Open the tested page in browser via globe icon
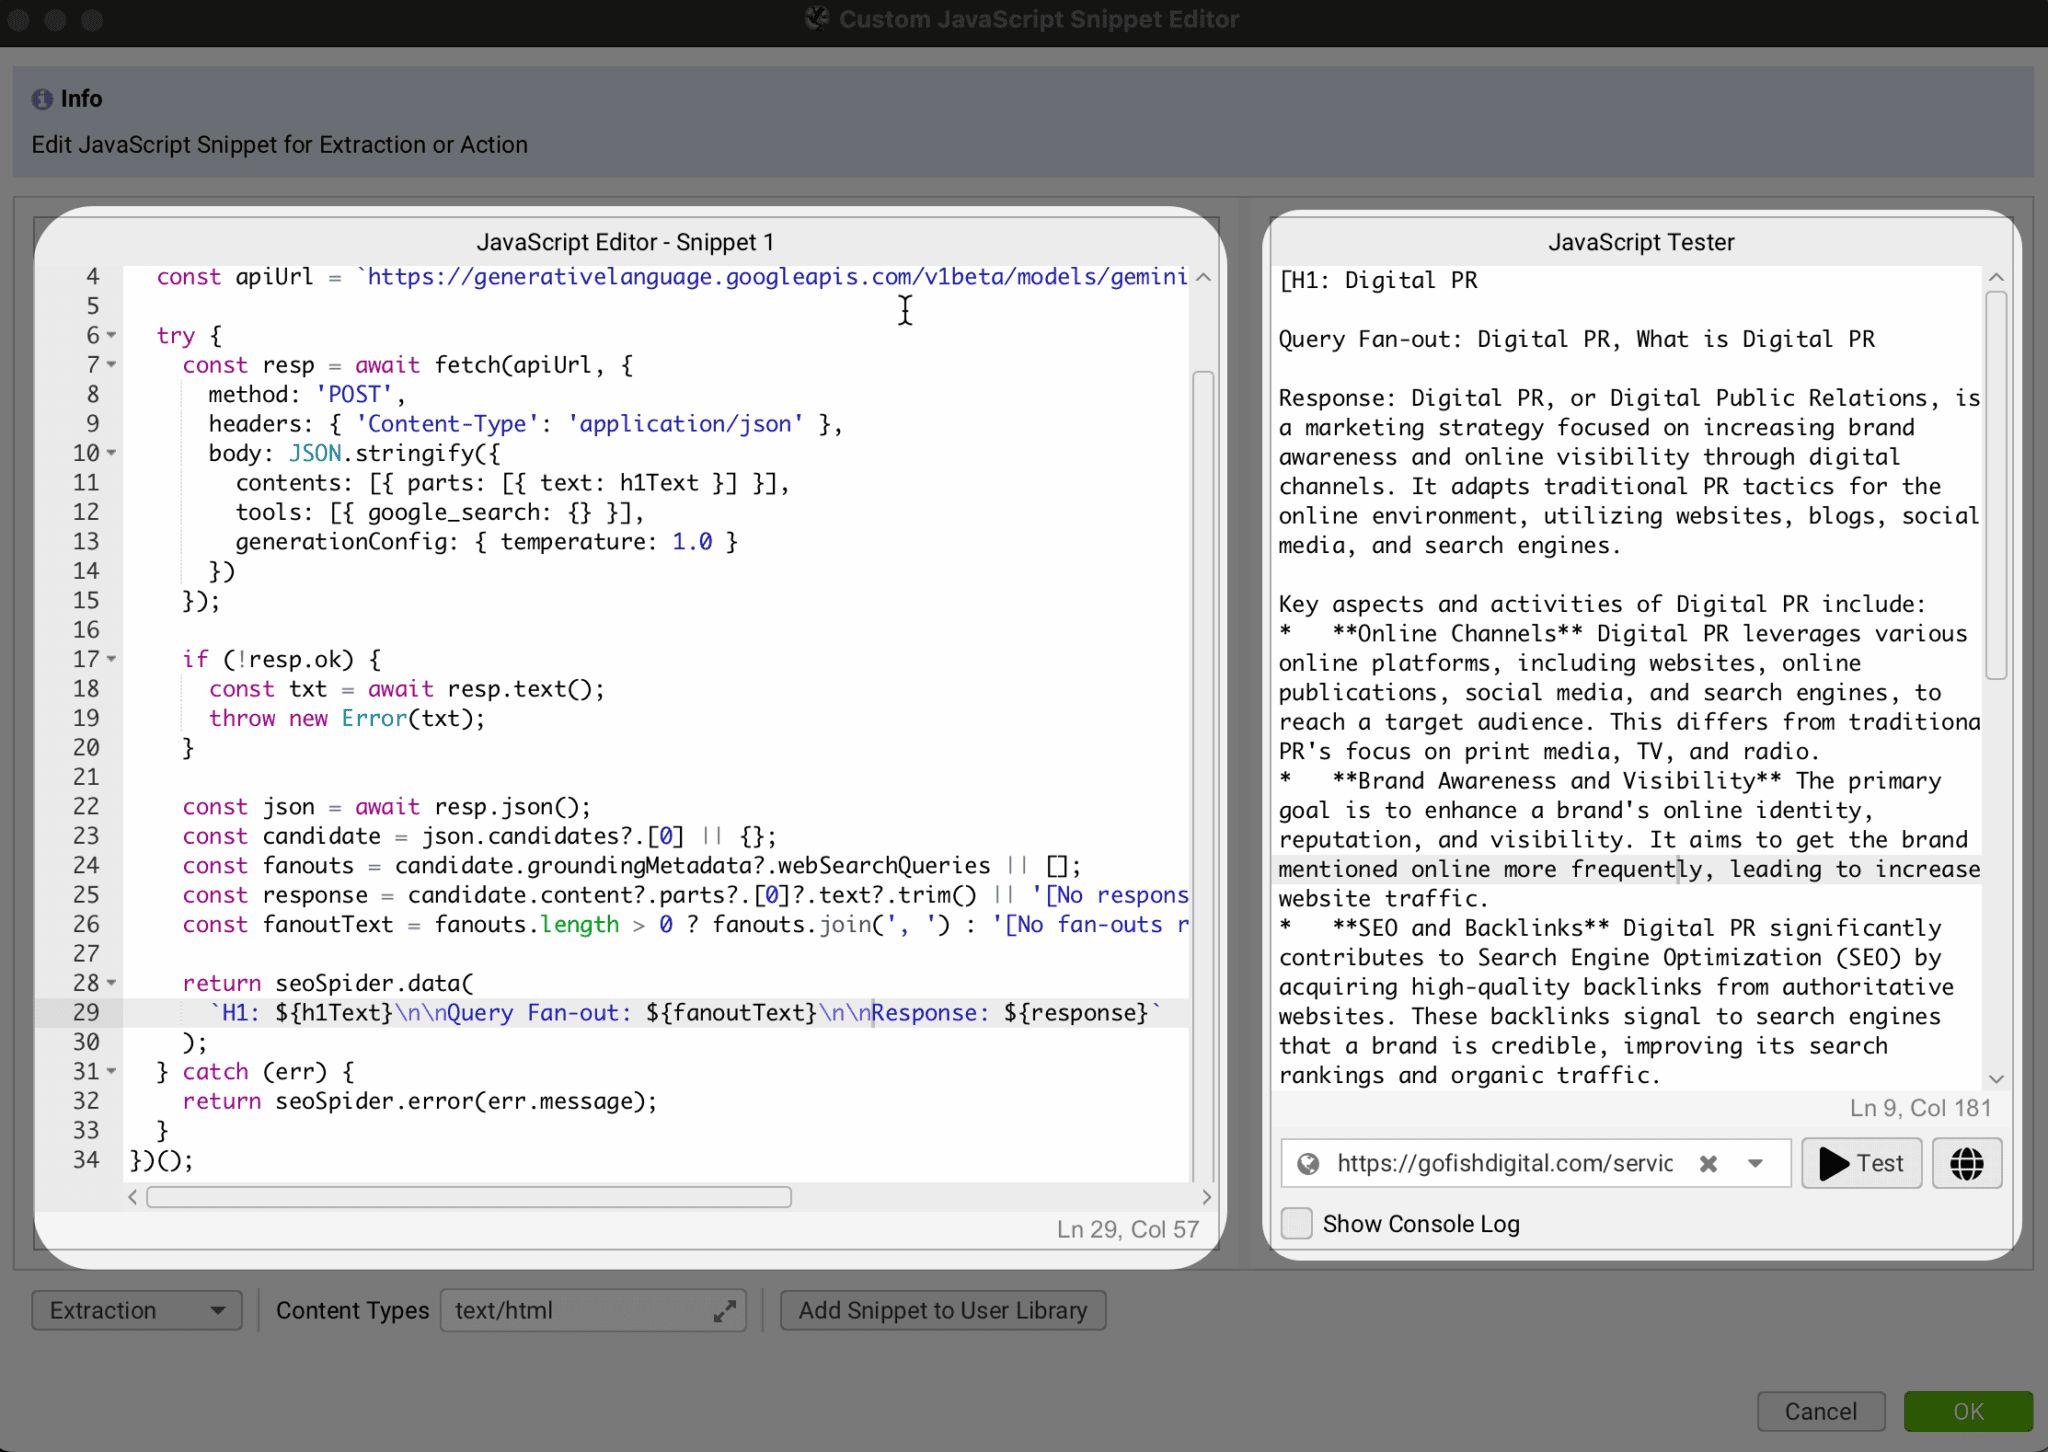The width and height of the screenshot is (2048, 1452). (x=1966, y=1163)
